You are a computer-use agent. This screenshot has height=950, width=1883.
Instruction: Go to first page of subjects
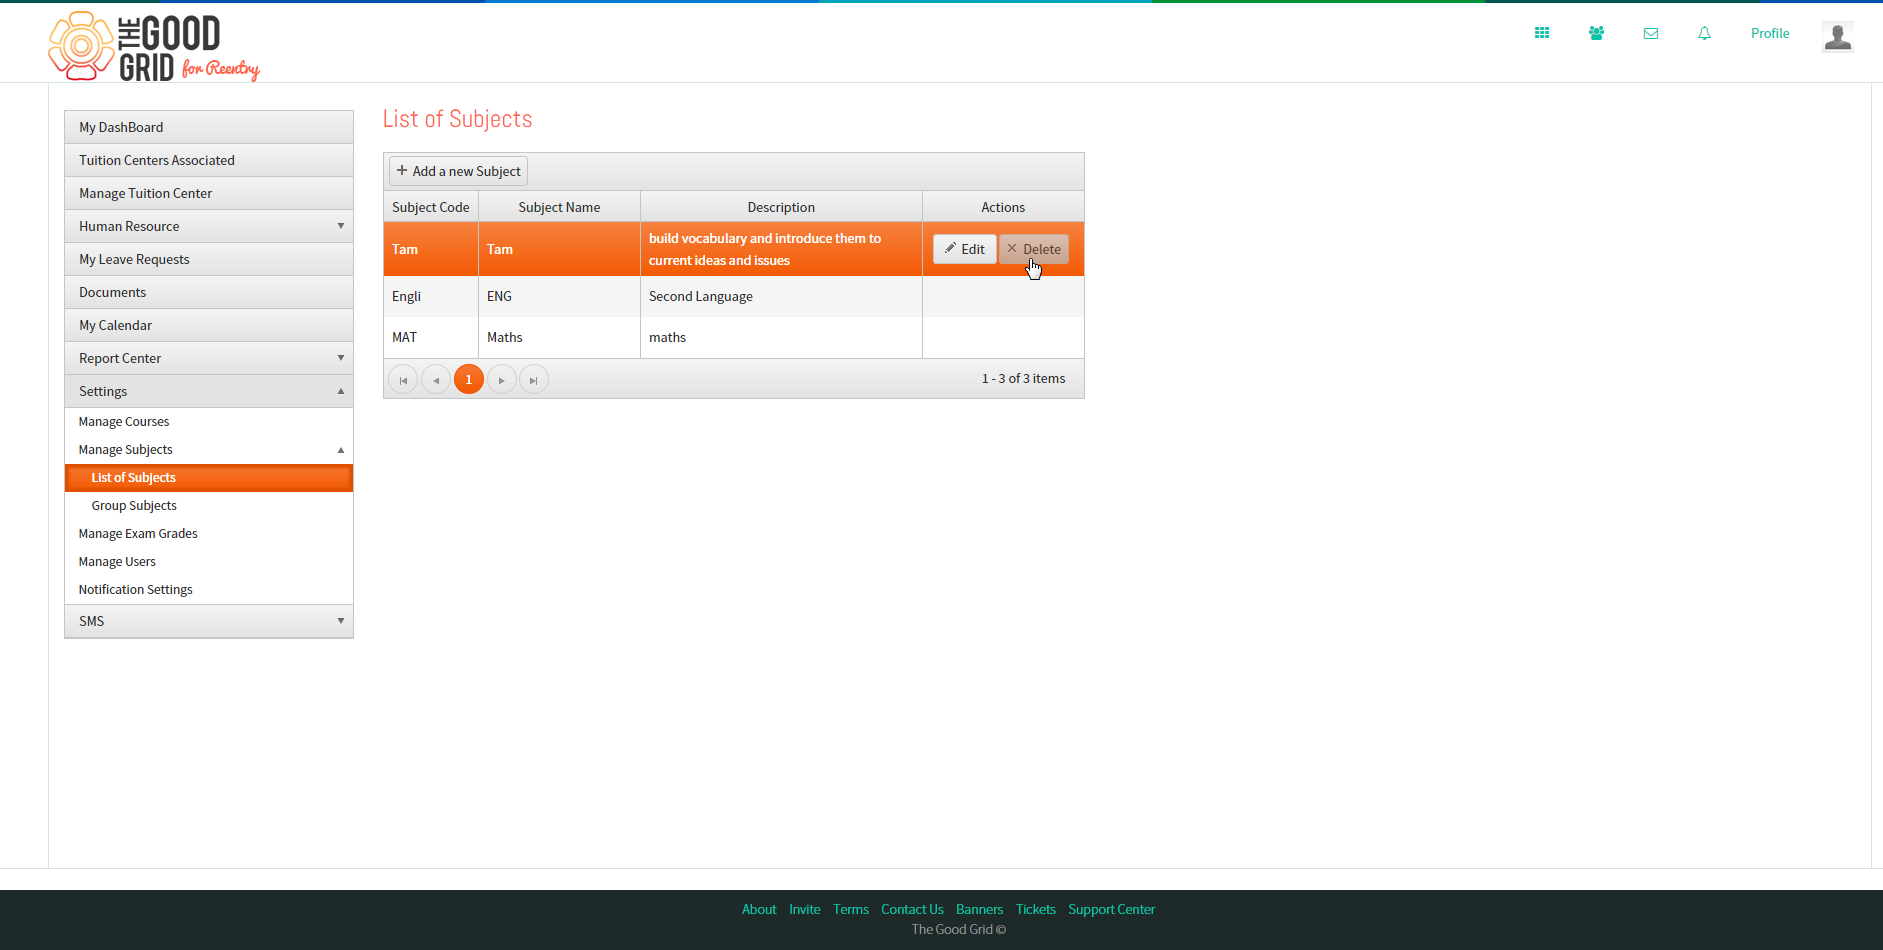403,380
